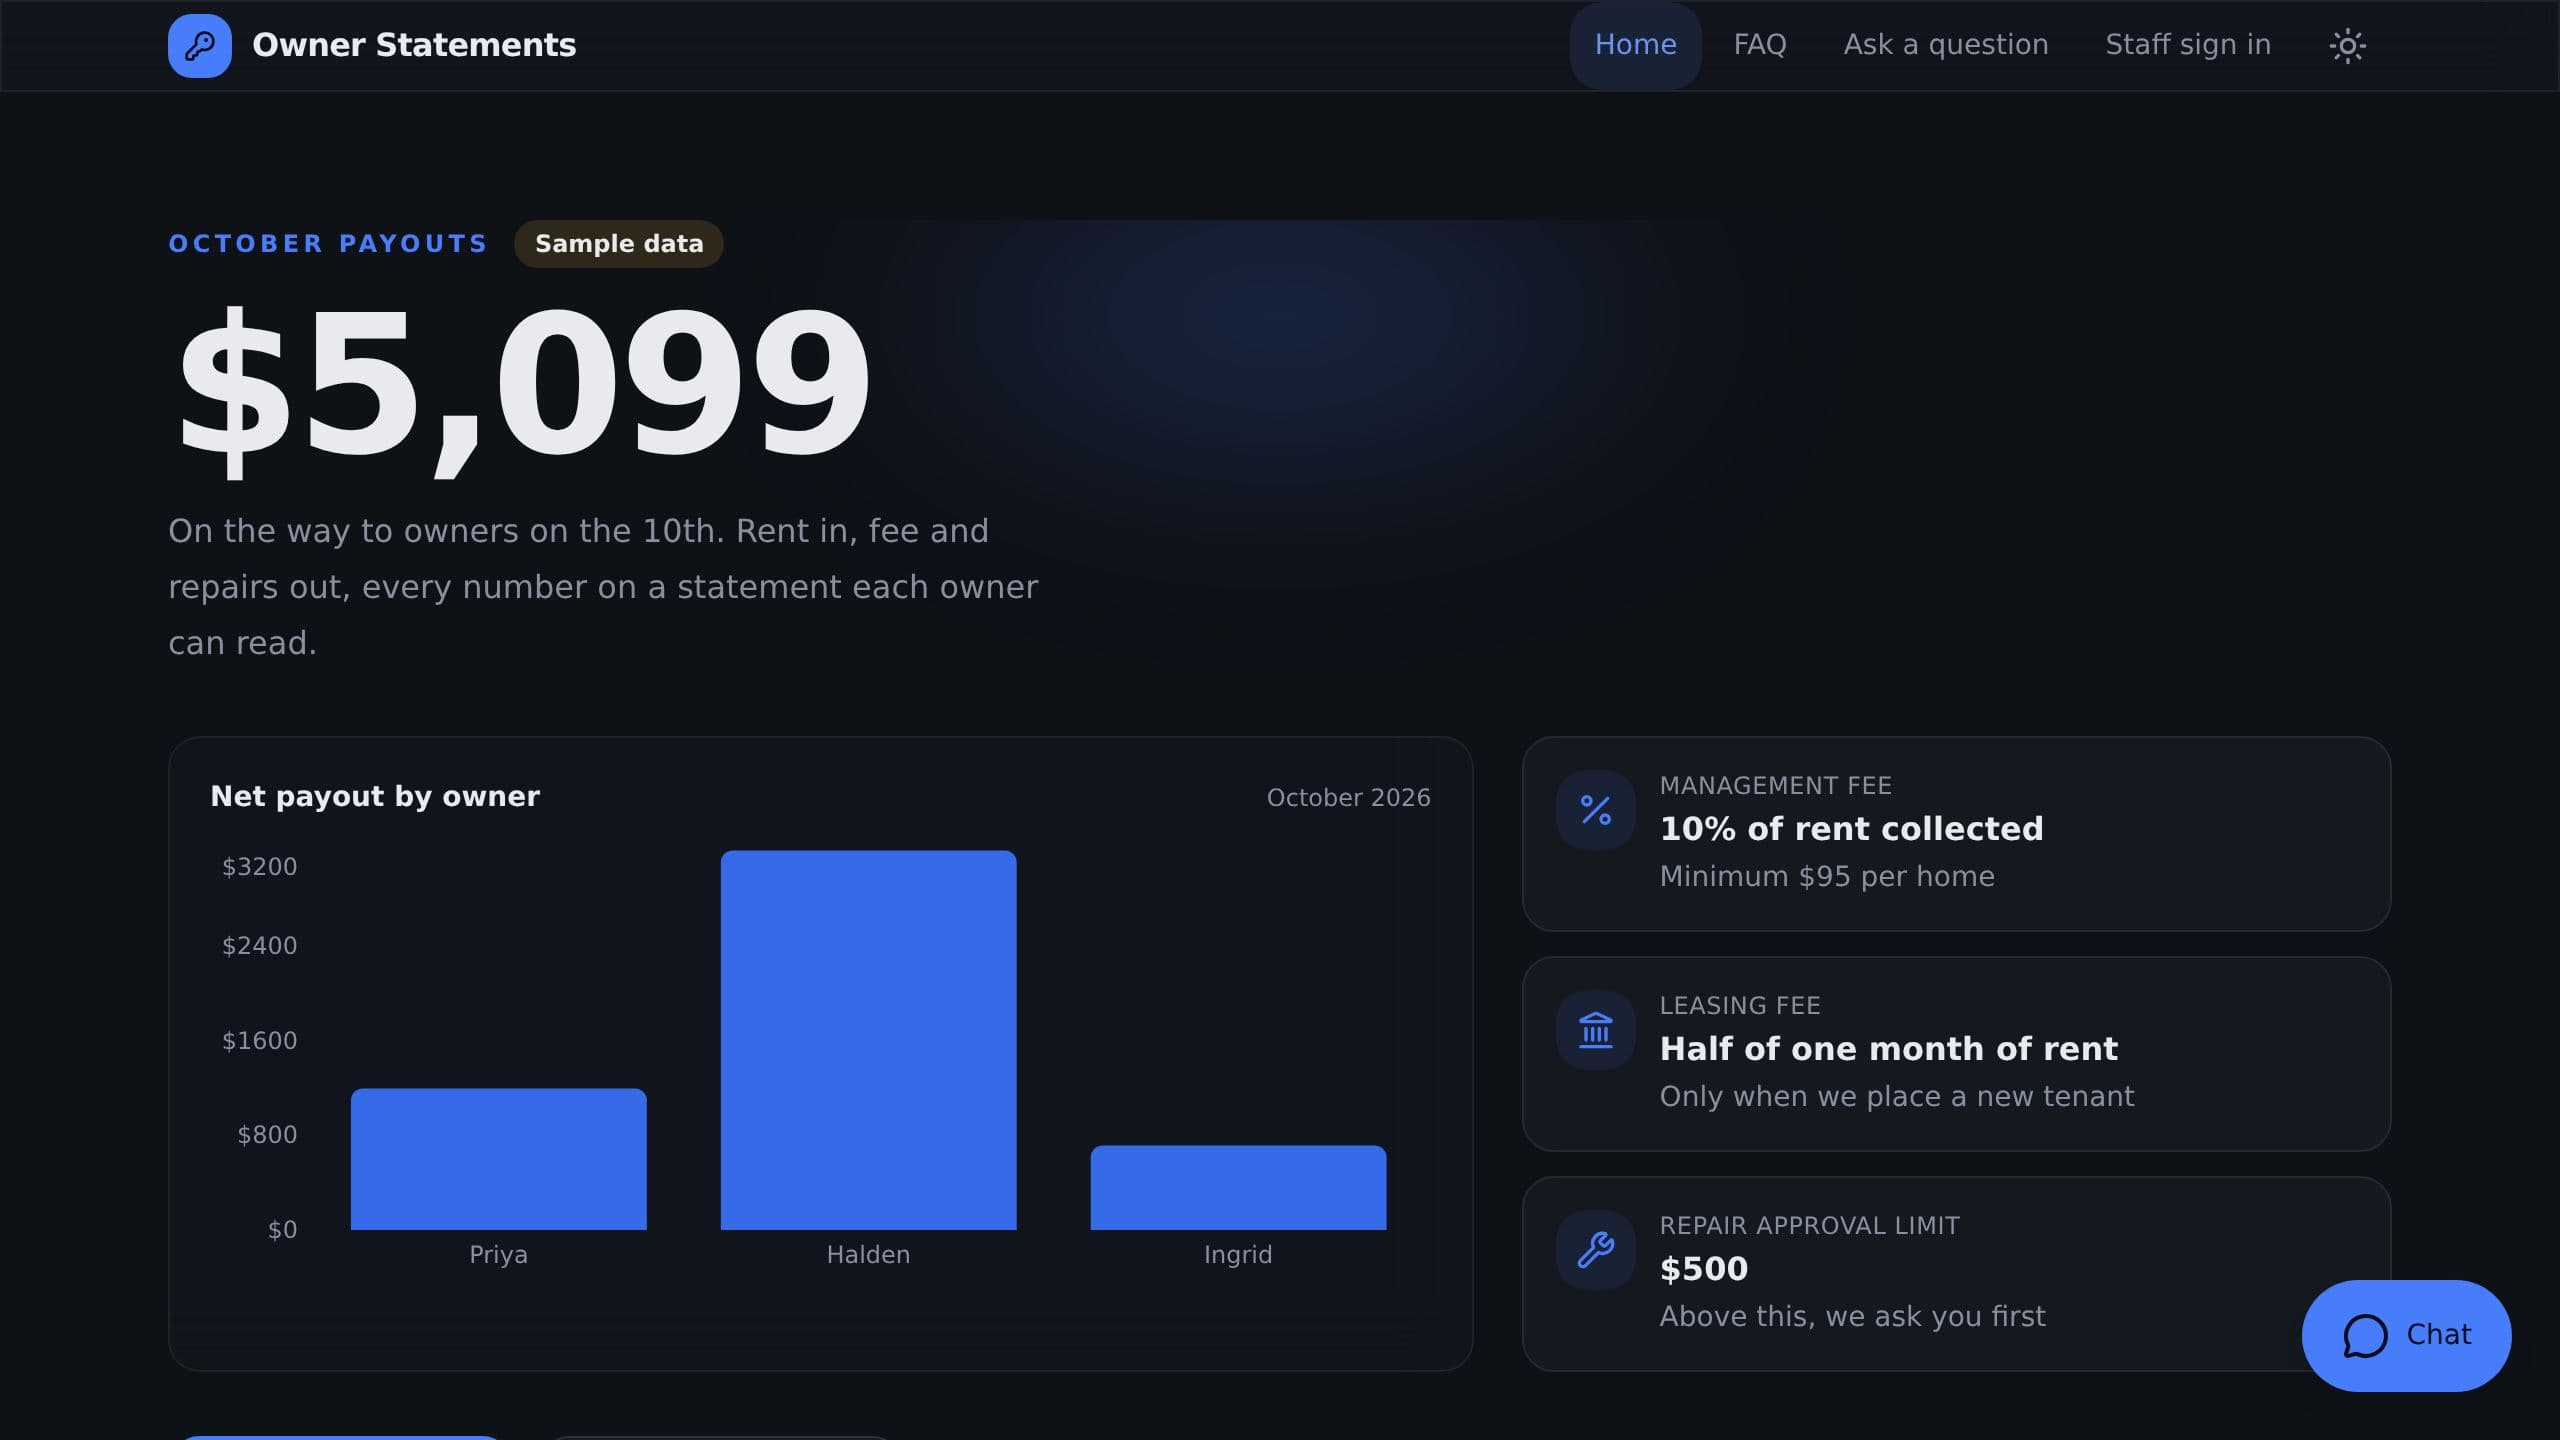Click the bank icon on Leasing Fee card

pyautogui.click(x=1596, y=1030)
